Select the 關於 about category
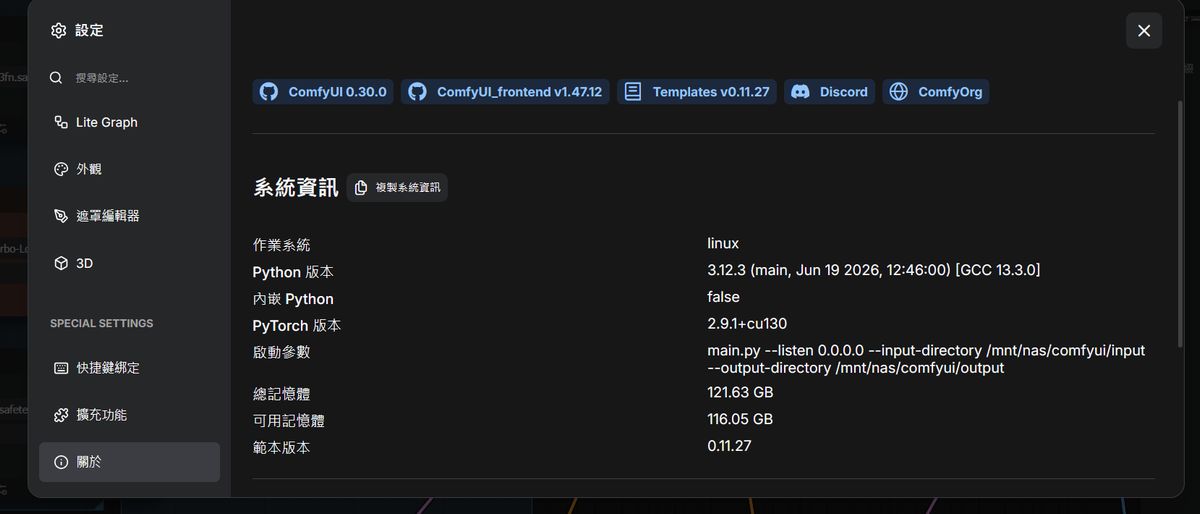Screen dimensions: 1200x514 129,462
